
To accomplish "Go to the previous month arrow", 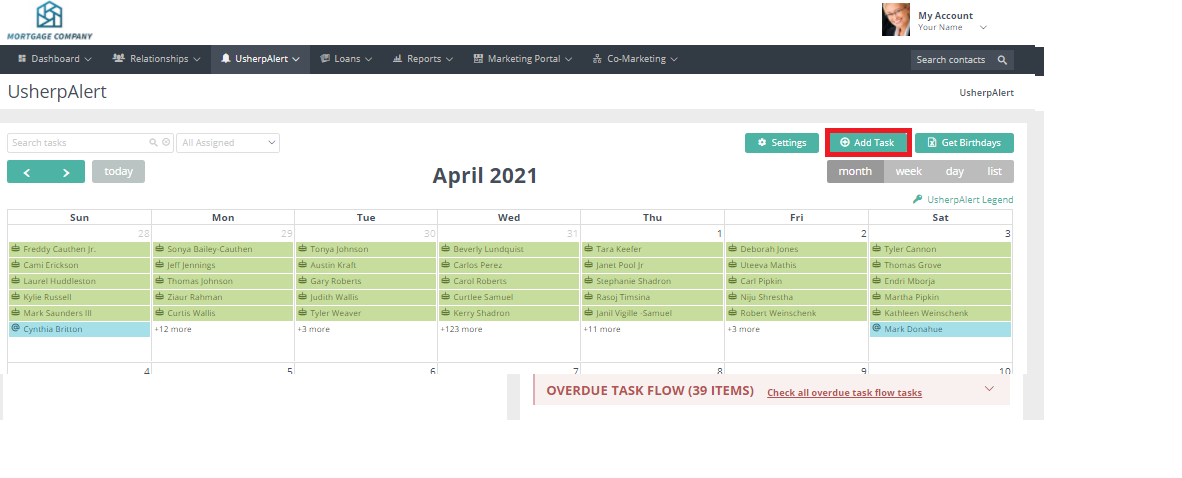I will pos(27,172).
